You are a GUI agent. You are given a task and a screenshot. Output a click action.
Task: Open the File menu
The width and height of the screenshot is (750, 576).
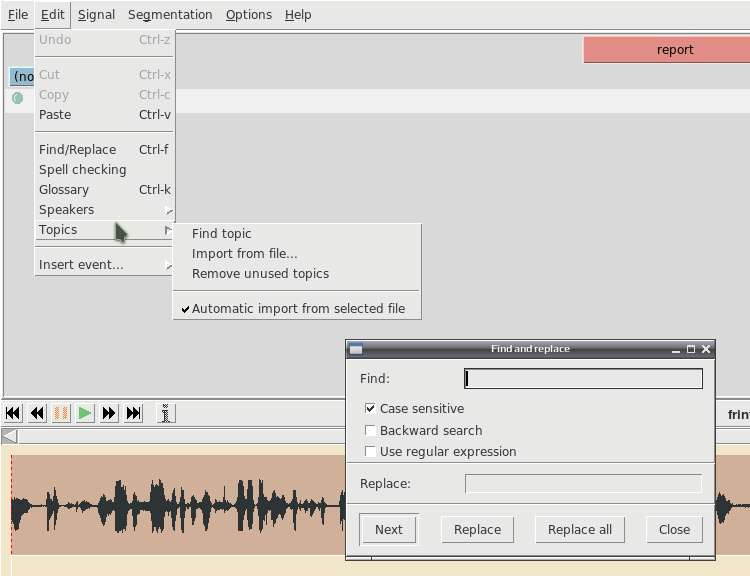[x=18, y=15]
